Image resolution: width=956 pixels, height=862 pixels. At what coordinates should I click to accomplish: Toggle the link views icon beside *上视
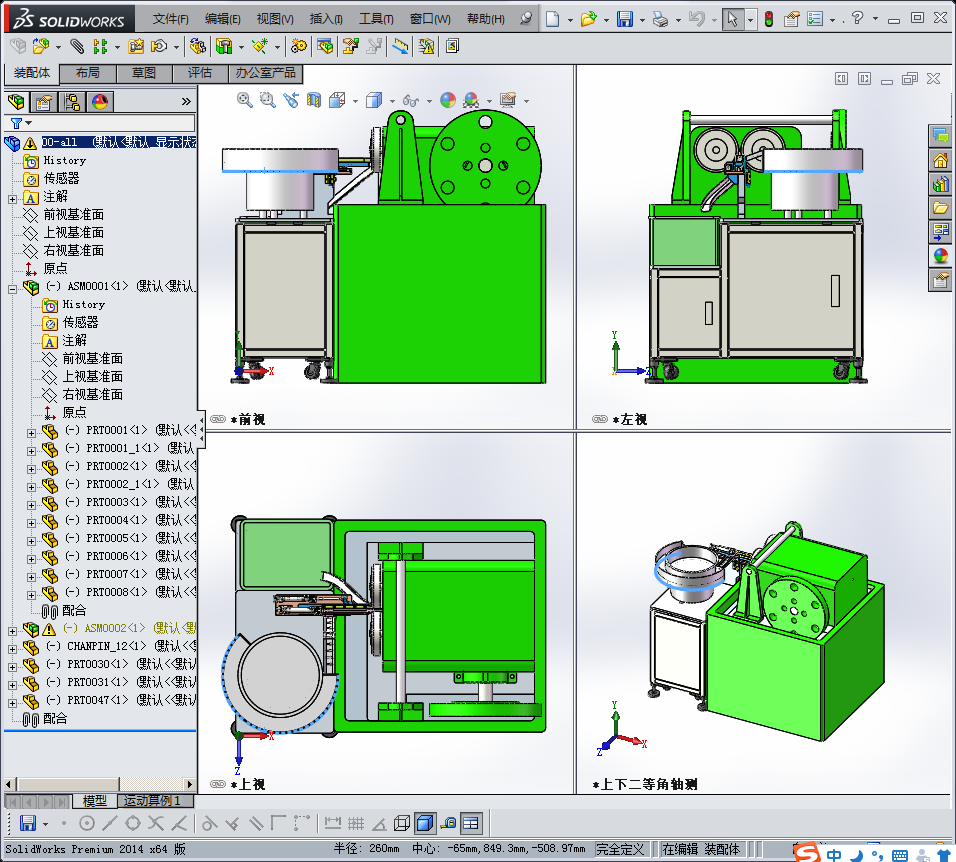218,784
